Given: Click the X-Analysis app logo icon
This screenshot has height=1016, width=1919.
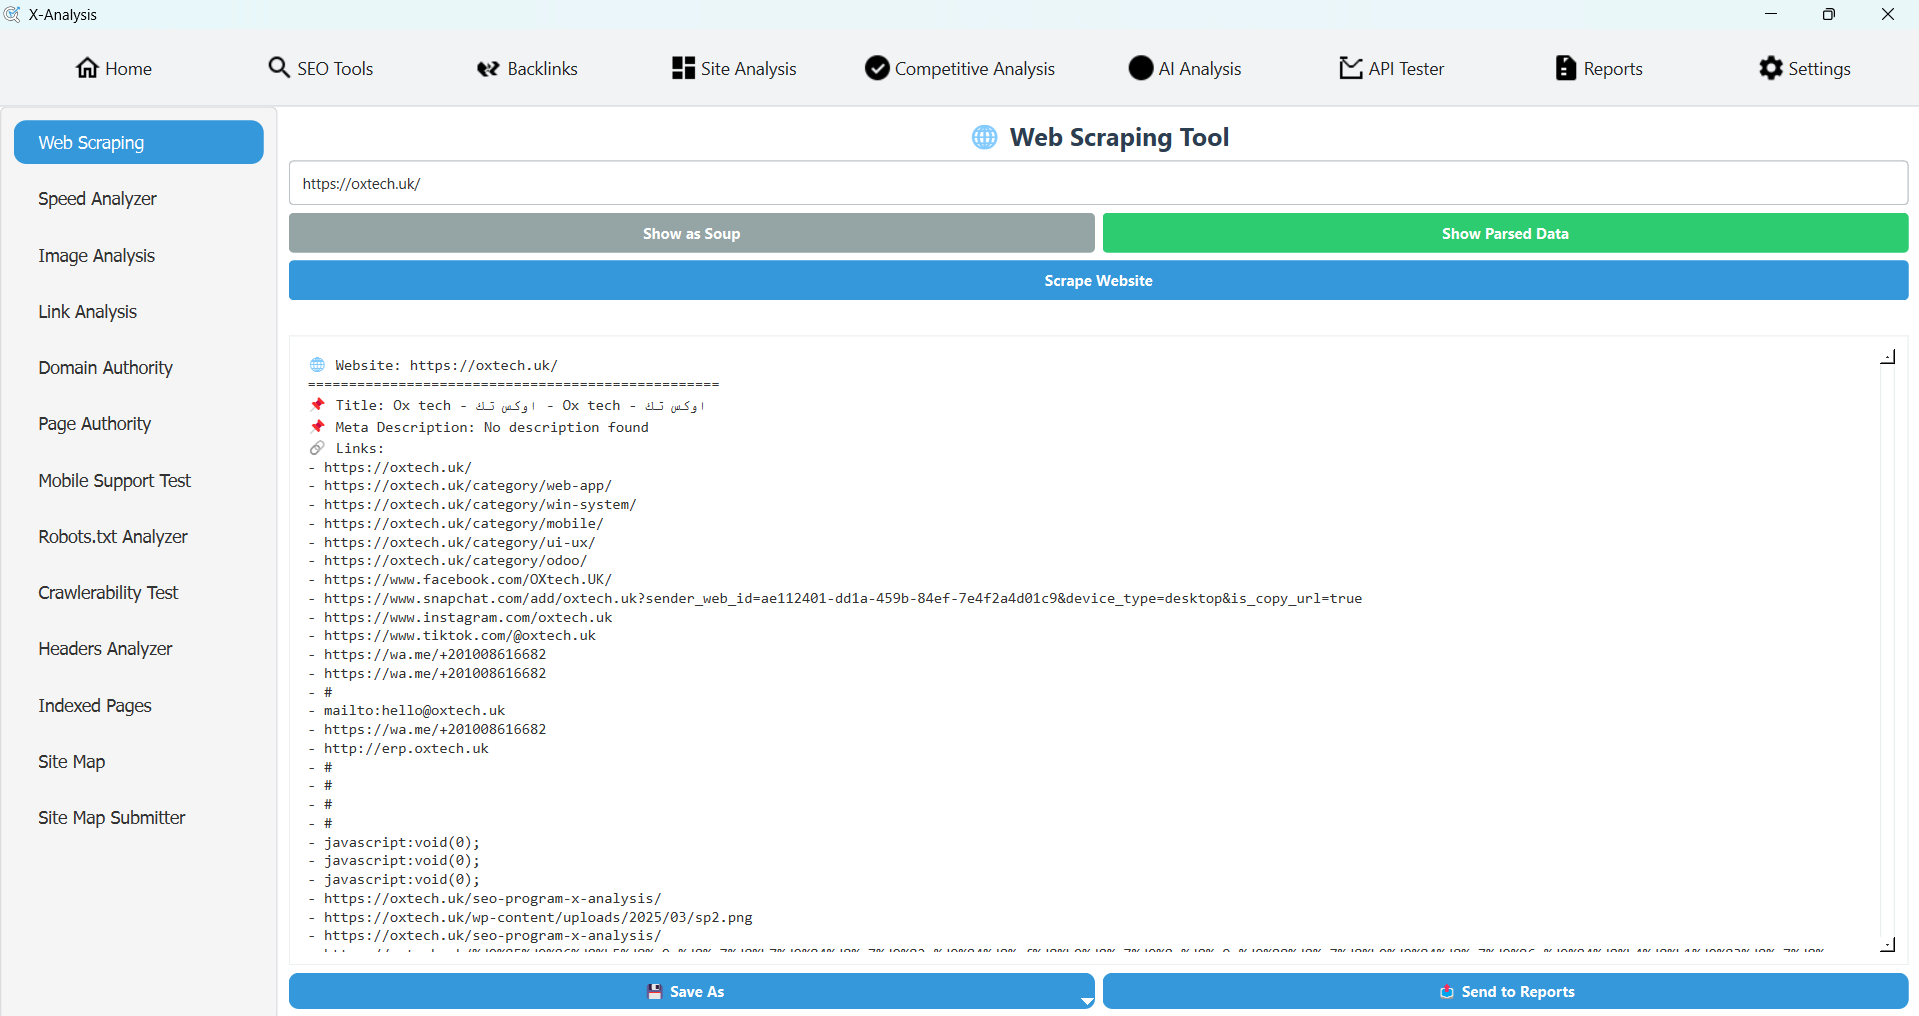Looking at the screenshot, I should (12, 14).
